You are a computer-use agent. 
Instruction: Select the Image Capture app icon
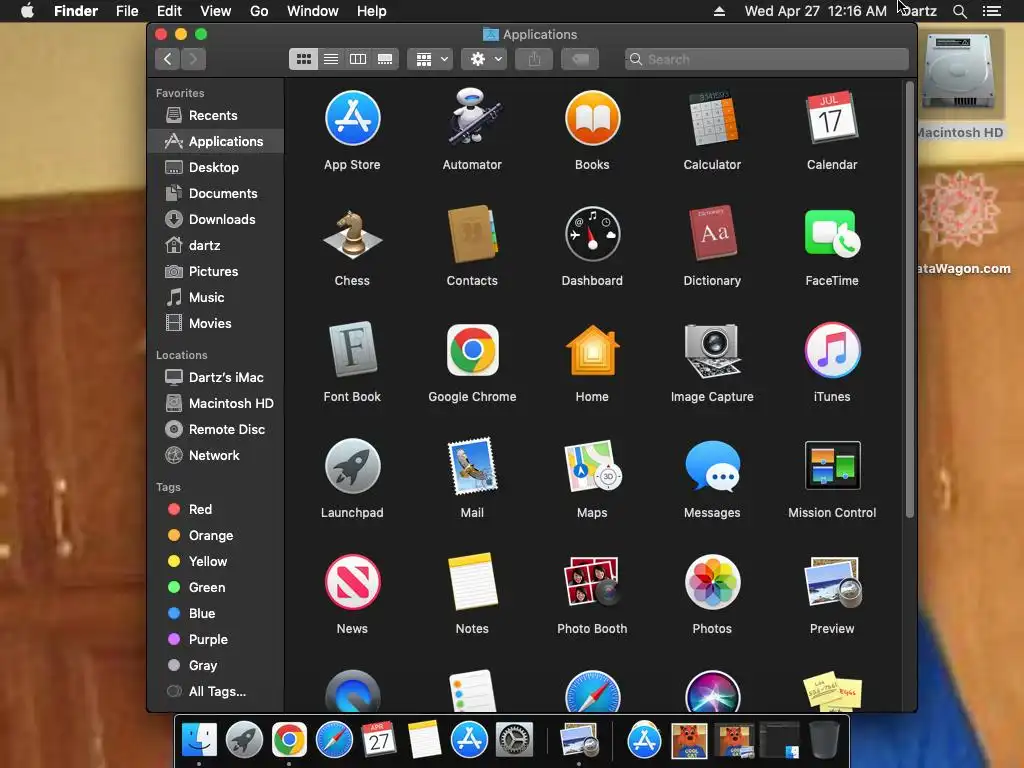pyautogui.click(x=712, y=350)
